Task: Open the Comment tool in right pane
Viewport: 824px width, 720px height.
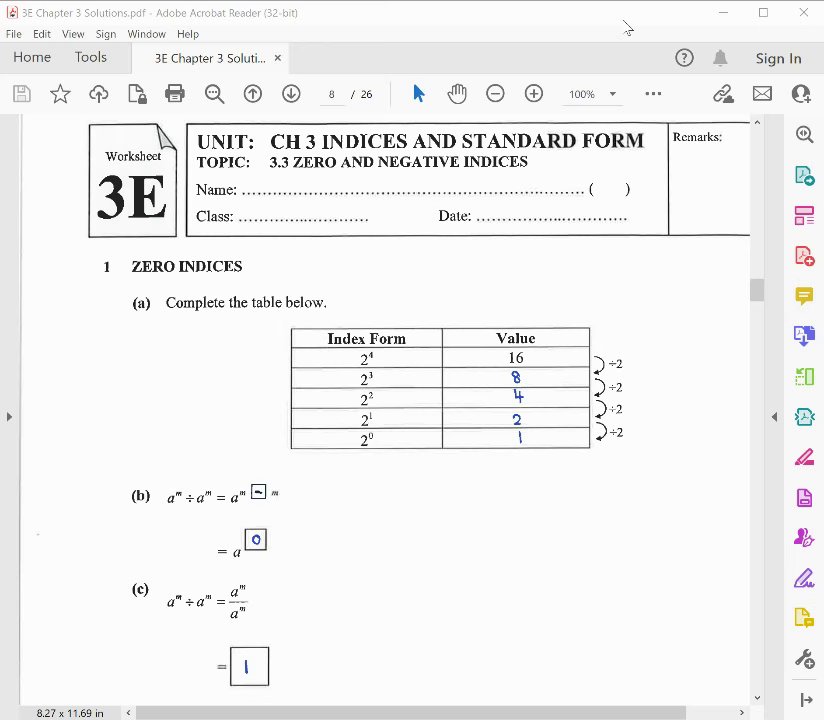Action: [804, 296]
